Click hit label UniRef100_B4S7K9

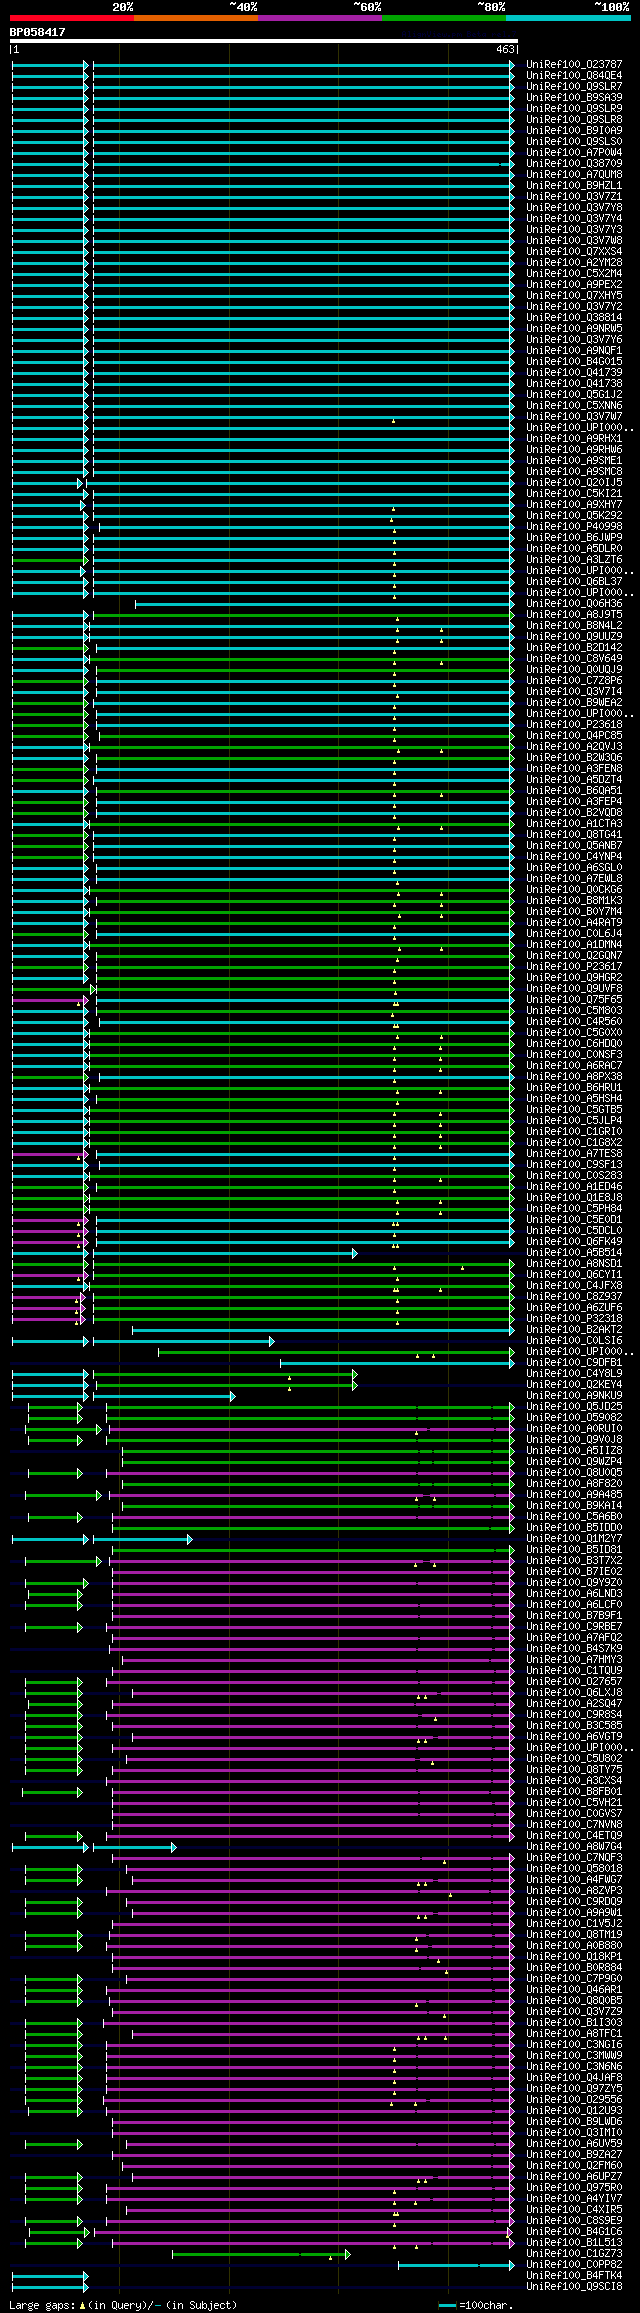pyautogui.click(x=574, y=1648)
